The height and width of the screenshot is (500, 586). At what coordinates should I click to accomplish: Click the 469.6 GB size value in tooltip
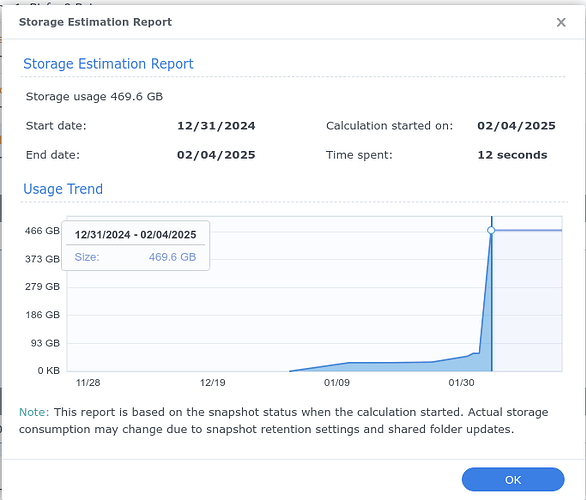pyautogui.click(x=172, y=257)
